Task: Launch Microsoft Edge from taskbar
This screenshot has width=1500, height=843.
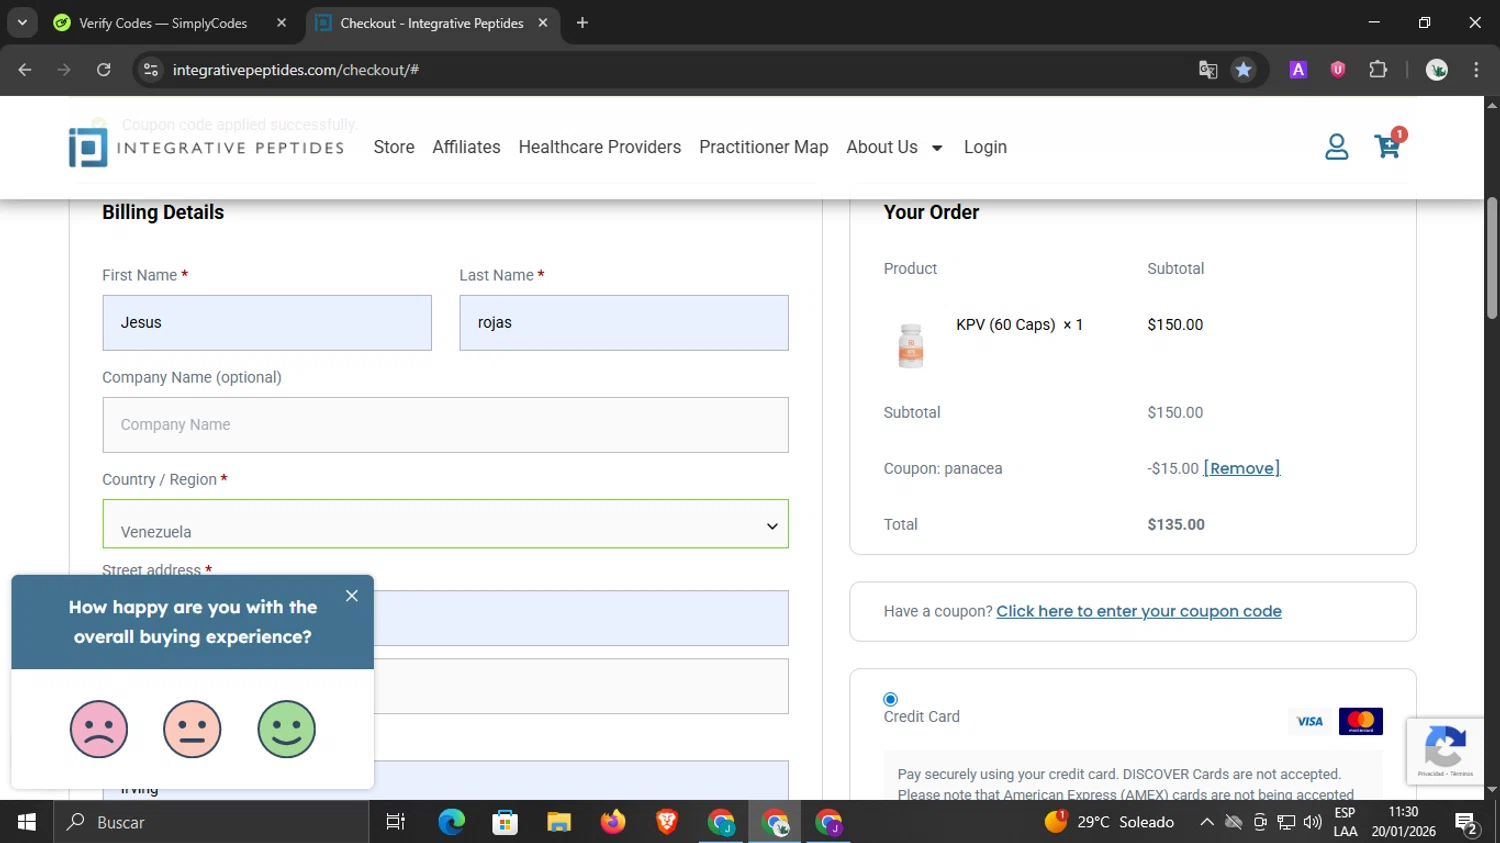Action: [x=452, y=822]
